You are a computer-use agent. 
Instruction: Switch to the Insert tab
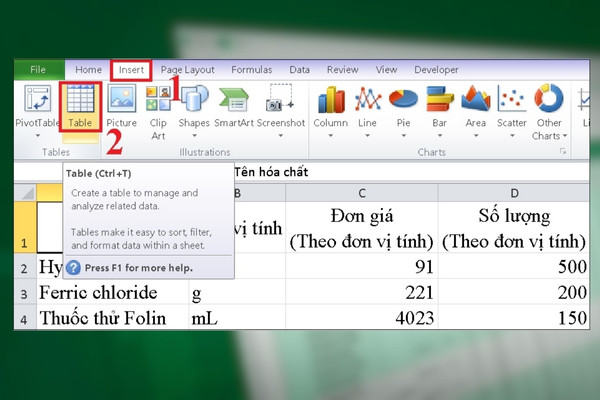click(131, 70)
